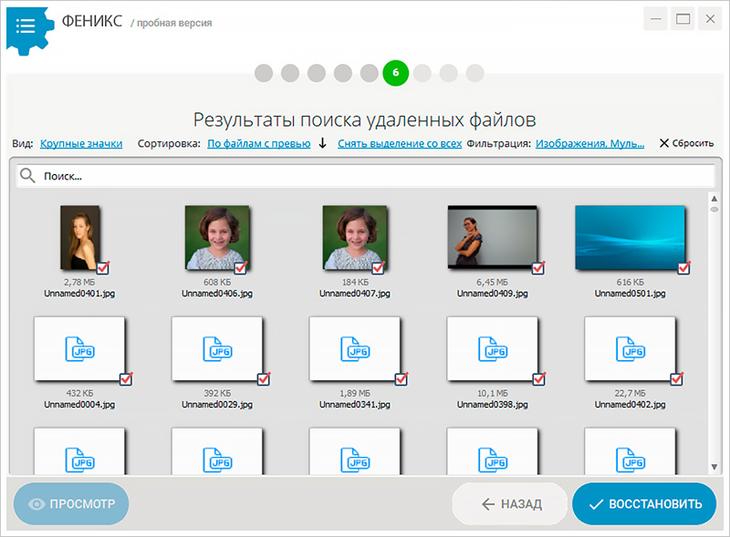Open the Phoenix gear menu icon
The image size is (730, 537).
[29, 29]
